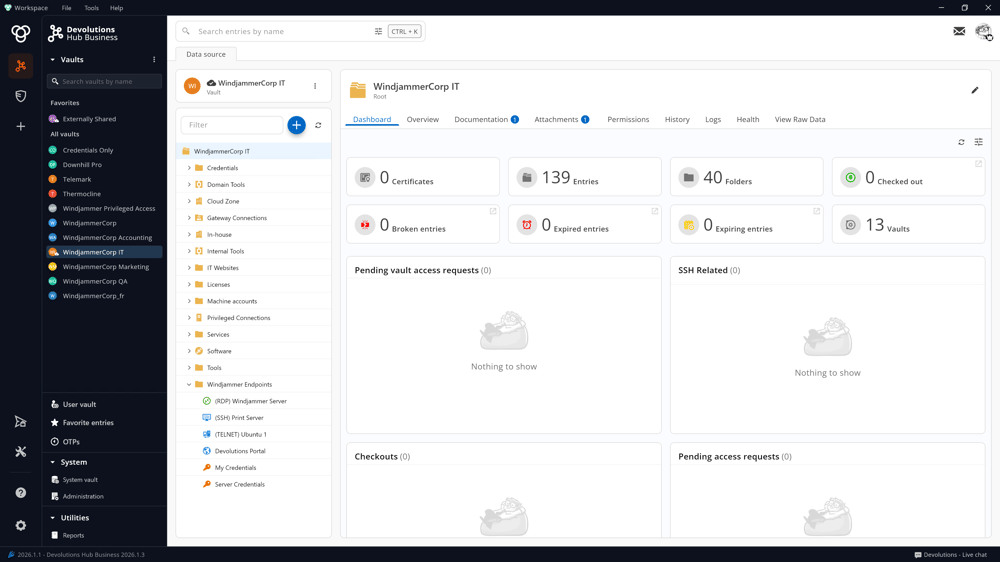
Task: Expand the IT Websites folder
Action: click(x=189, y=268)
